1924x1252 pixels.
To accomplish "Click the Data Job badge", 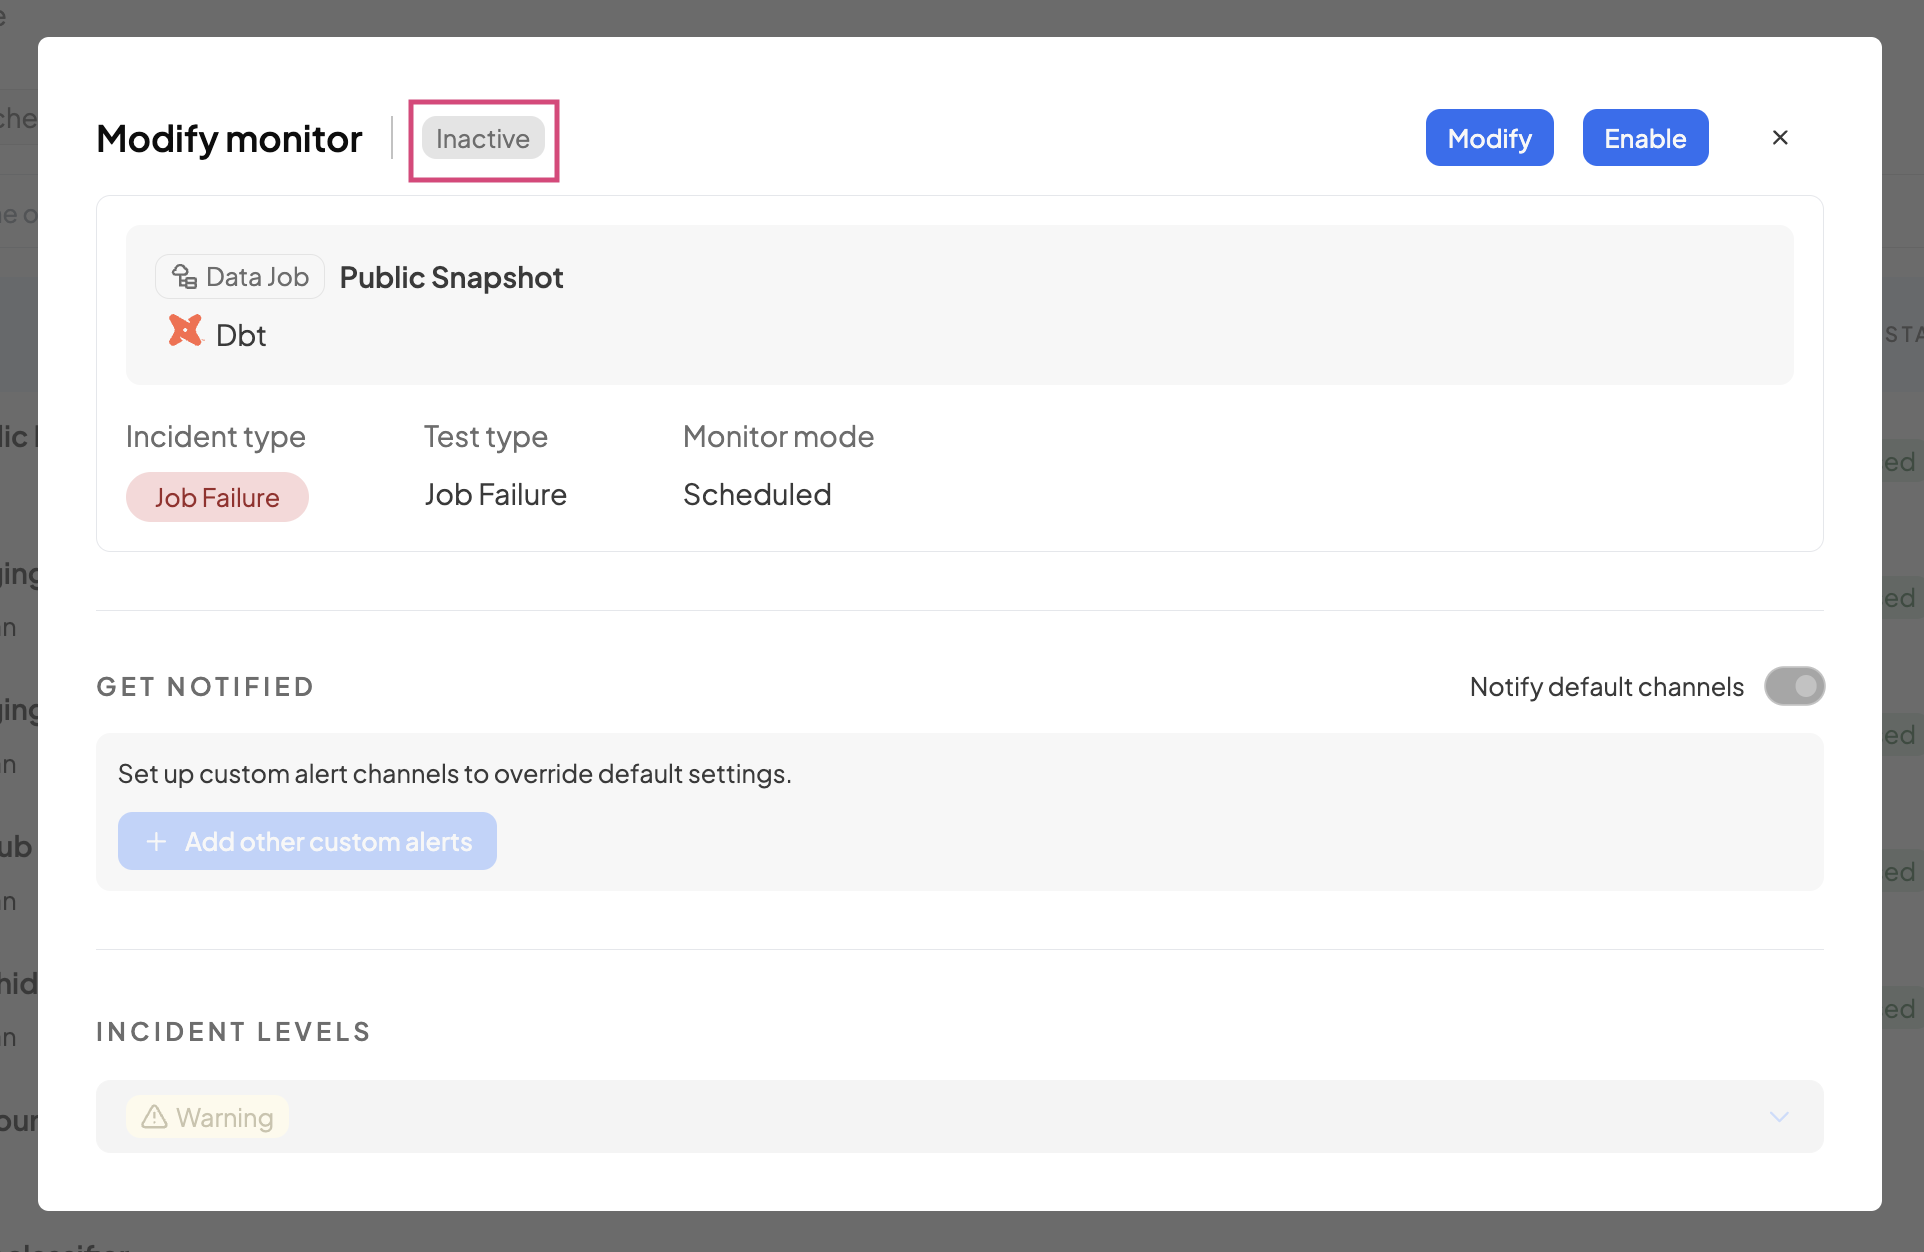I will pos(240,277).
